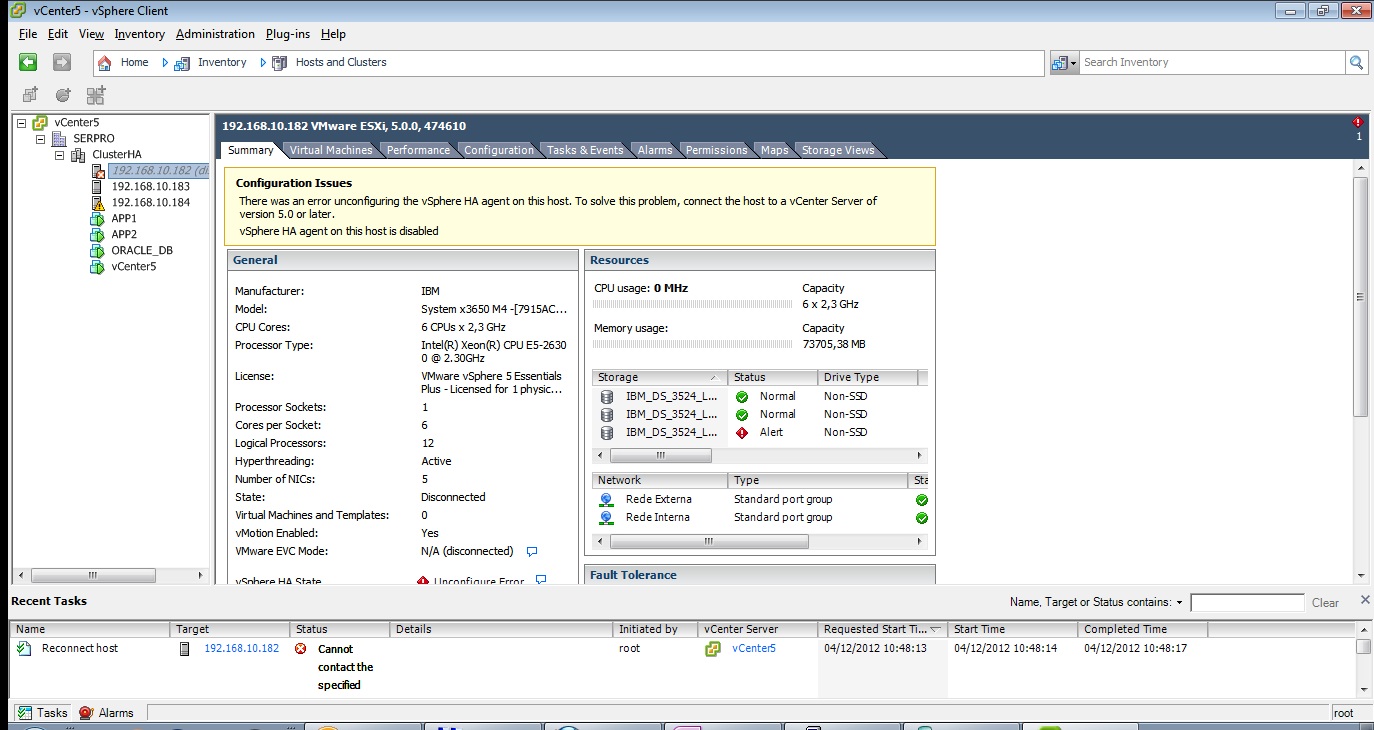Open Home from the navigation bar
This screenshot has width=1374, height=730.
coord(134,62)
